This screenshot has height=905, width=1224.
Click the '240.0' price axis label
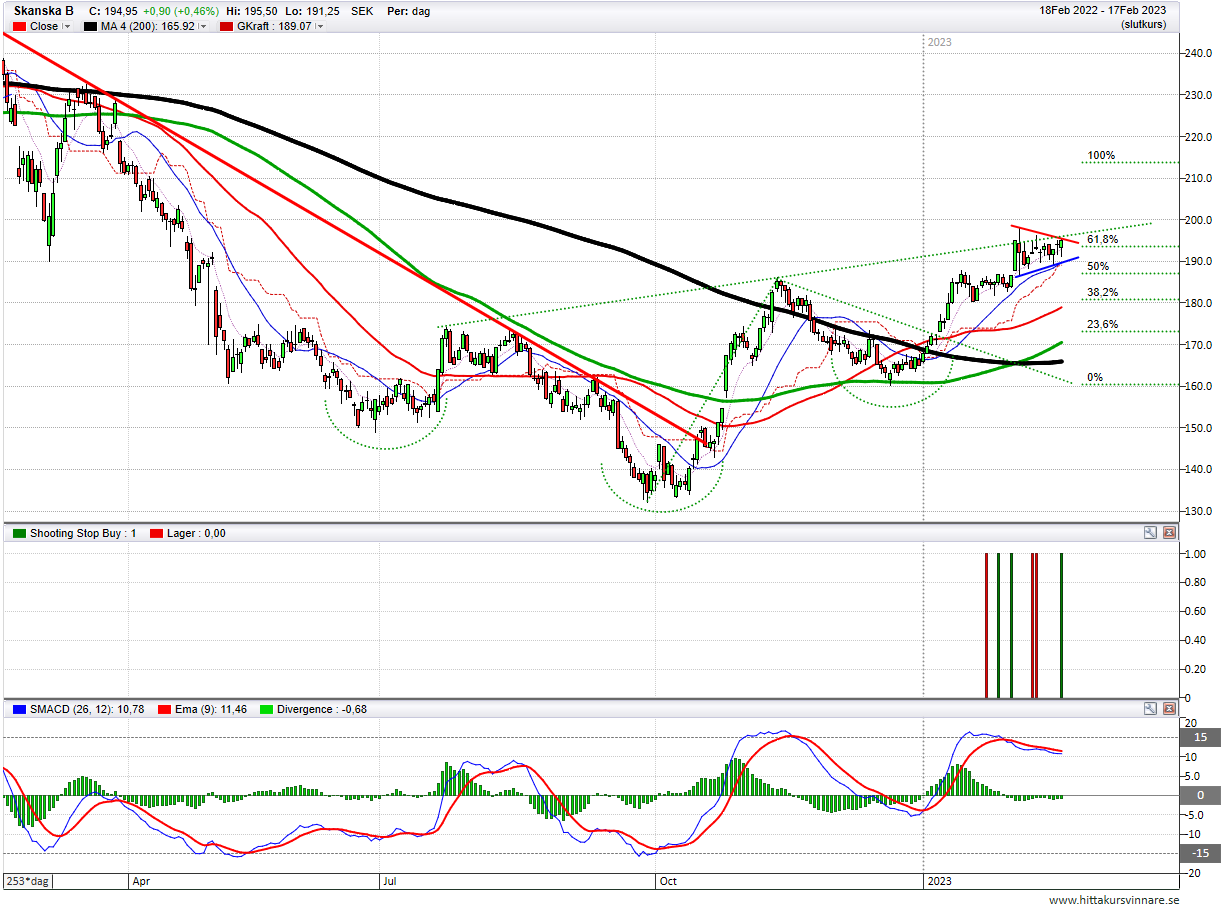coord(1200,54)
